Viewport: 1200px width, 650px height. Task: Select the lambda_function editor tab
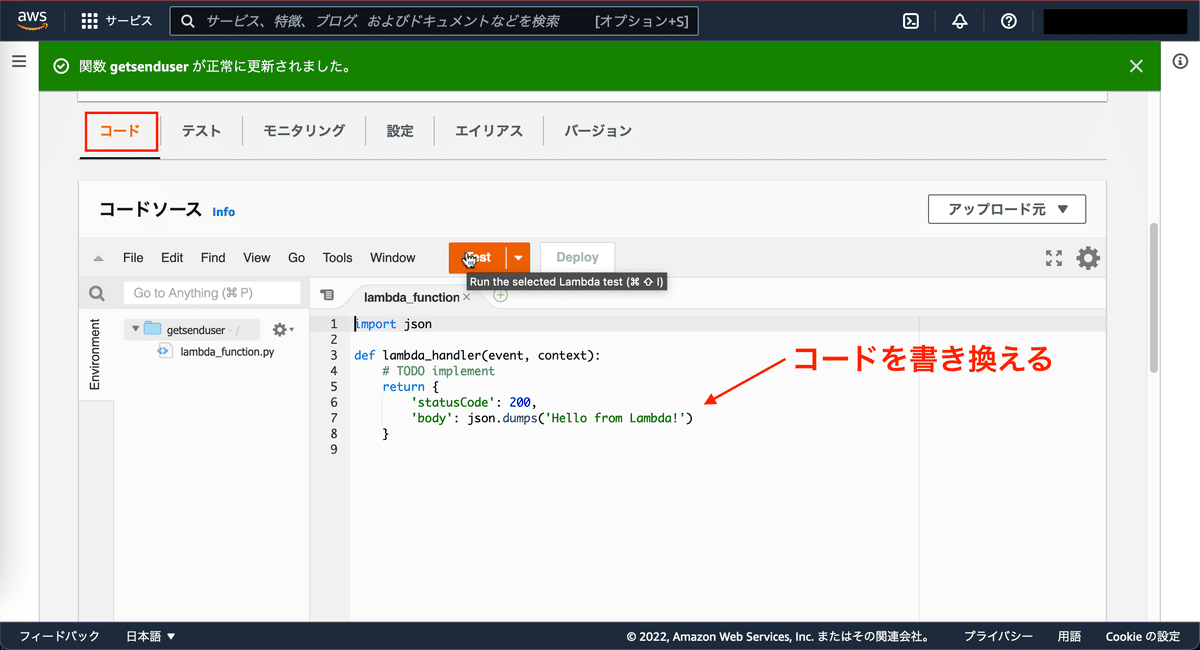(411, 297)
